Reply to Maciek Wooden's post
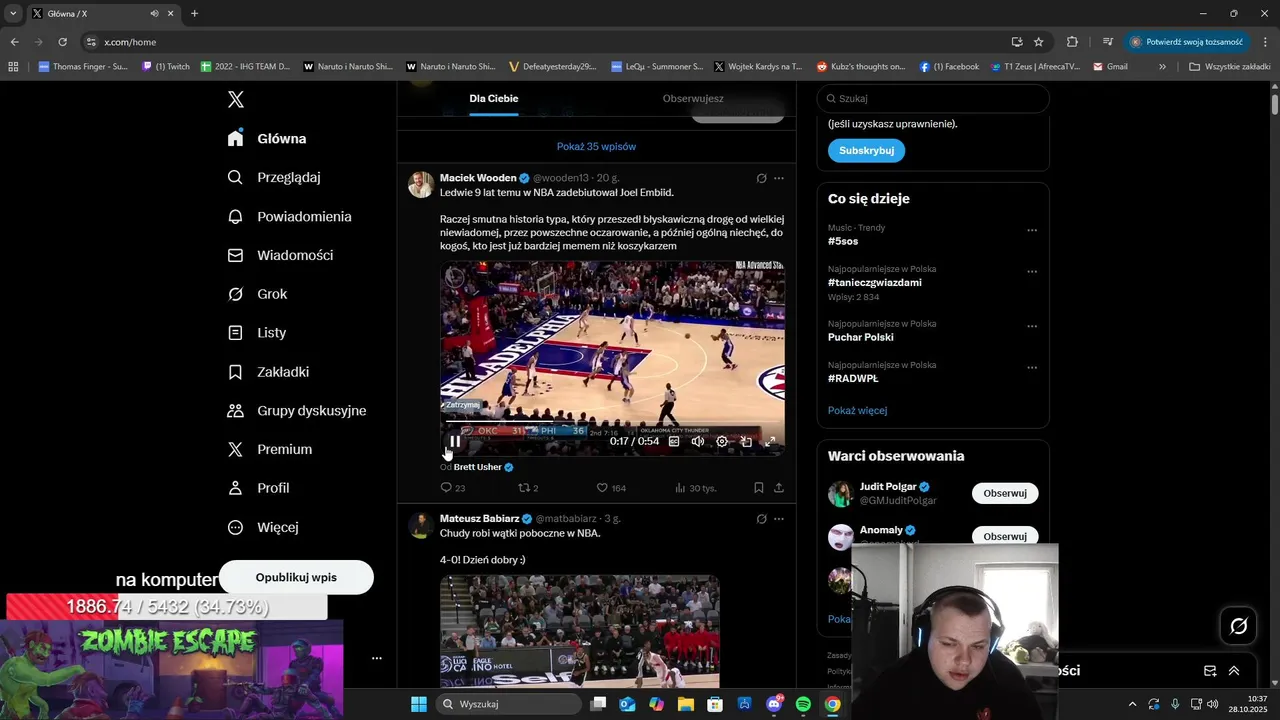The width and height of the screenshot is (1280, 720). click(x=453, y=488)
